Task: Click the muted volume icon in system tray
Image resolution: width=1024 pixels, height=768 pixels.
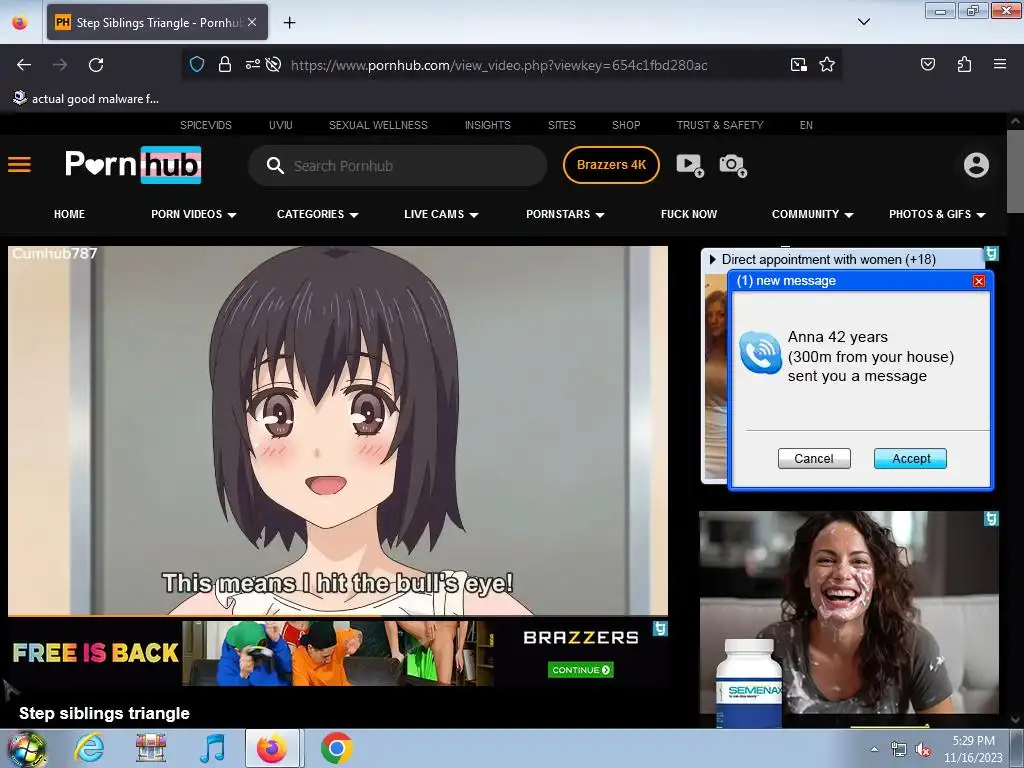Action: click(923, 750)
